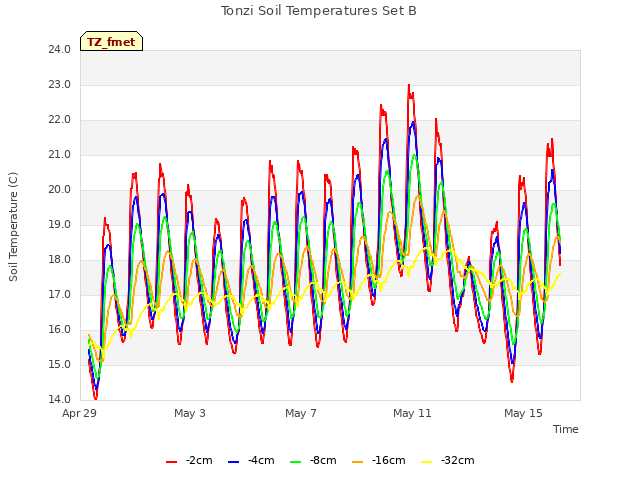Click the May 11 x-axis tick label
The height and width of the screenshot is (480, 640).
coord(412,413)
